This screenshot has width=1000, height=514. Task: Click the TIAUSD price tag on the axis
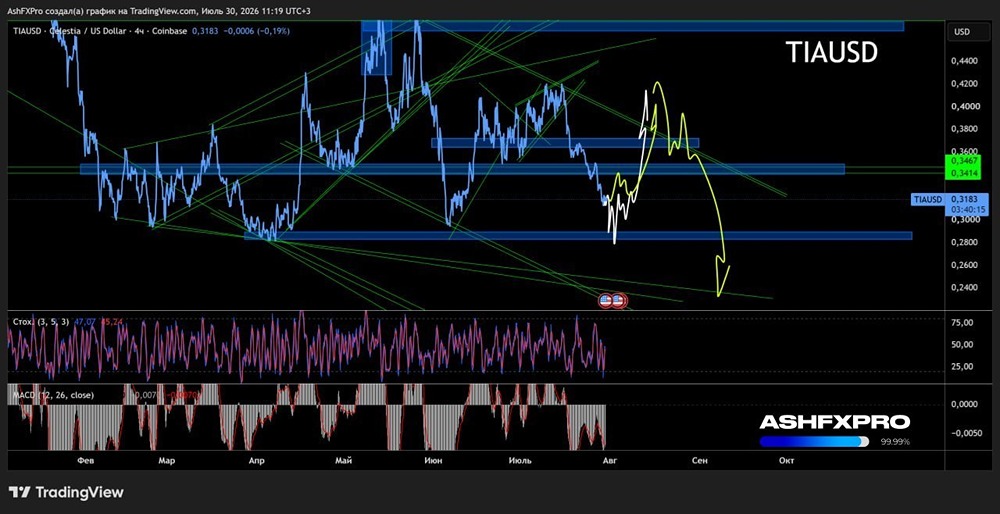(x=927, y=200)
